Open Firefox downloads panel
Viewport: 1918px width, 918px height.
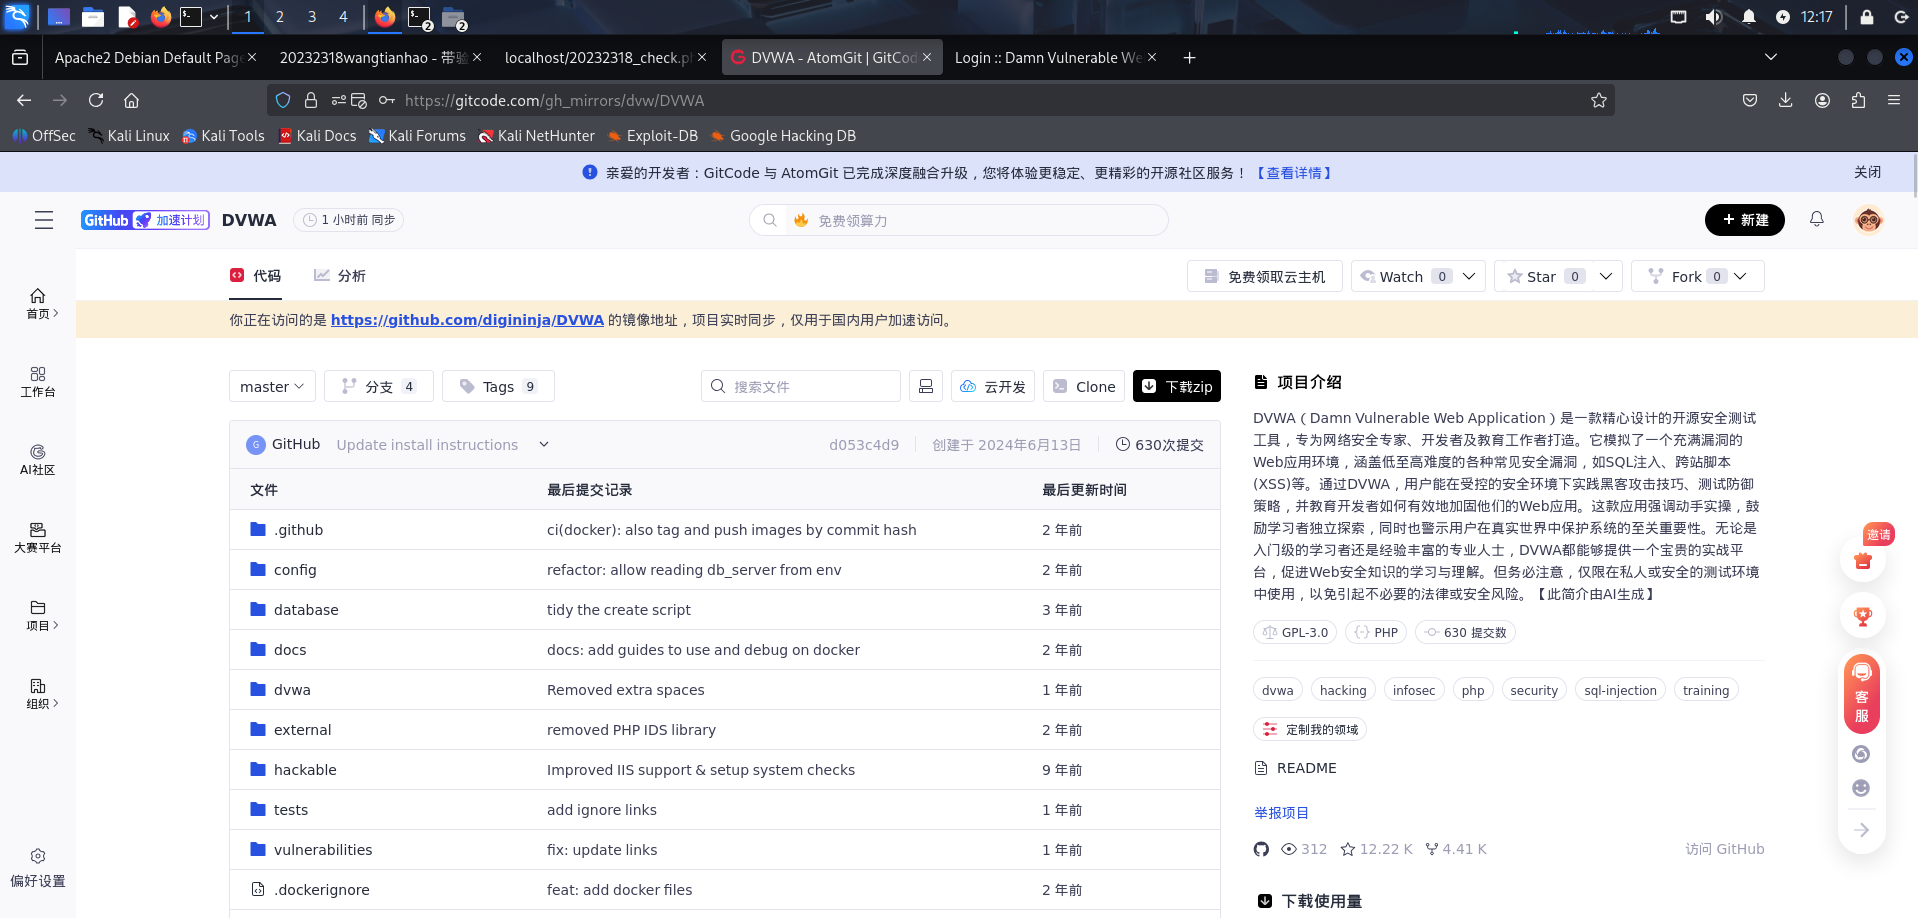[1786, 100]
